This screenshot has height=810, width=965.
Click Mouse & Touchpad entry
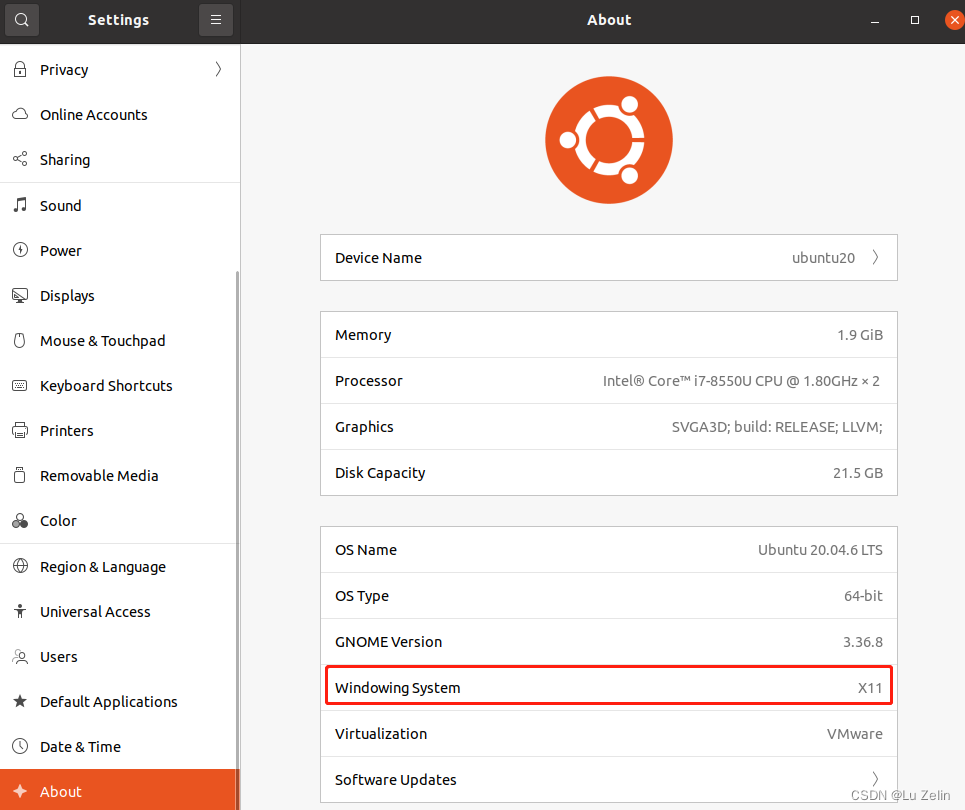102,340
